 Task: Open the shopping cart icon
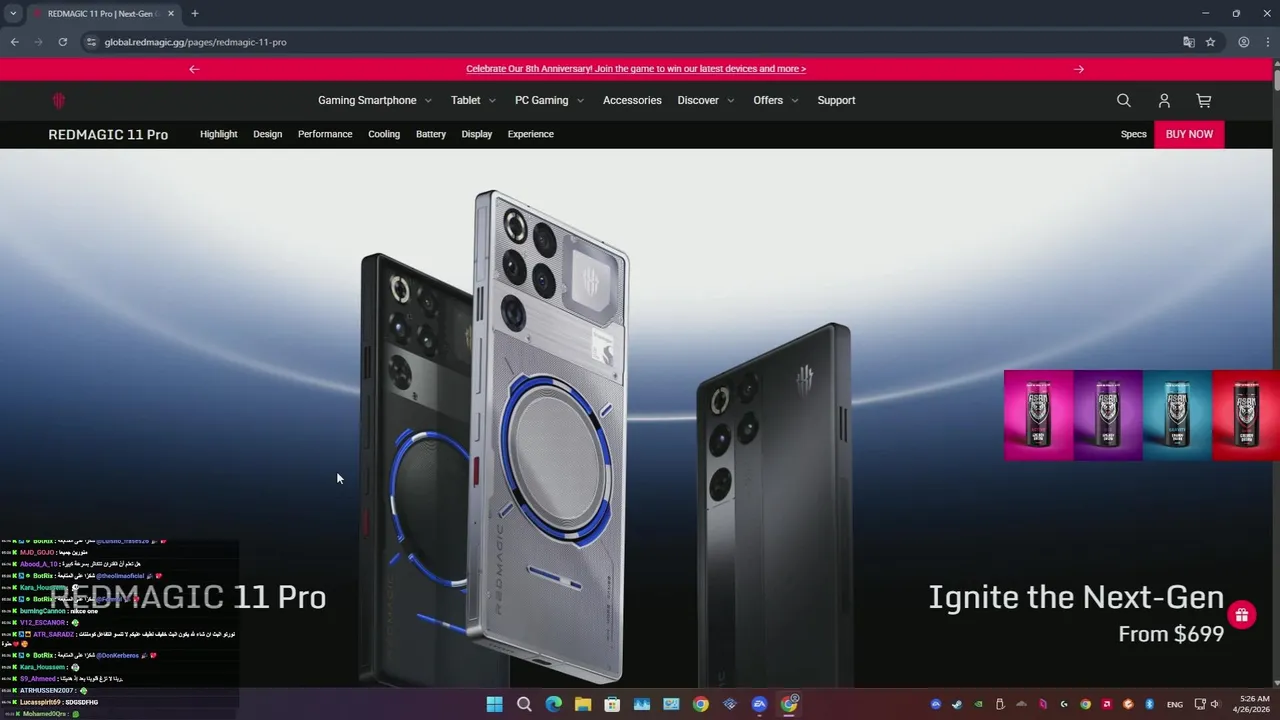click(1204, 100)
